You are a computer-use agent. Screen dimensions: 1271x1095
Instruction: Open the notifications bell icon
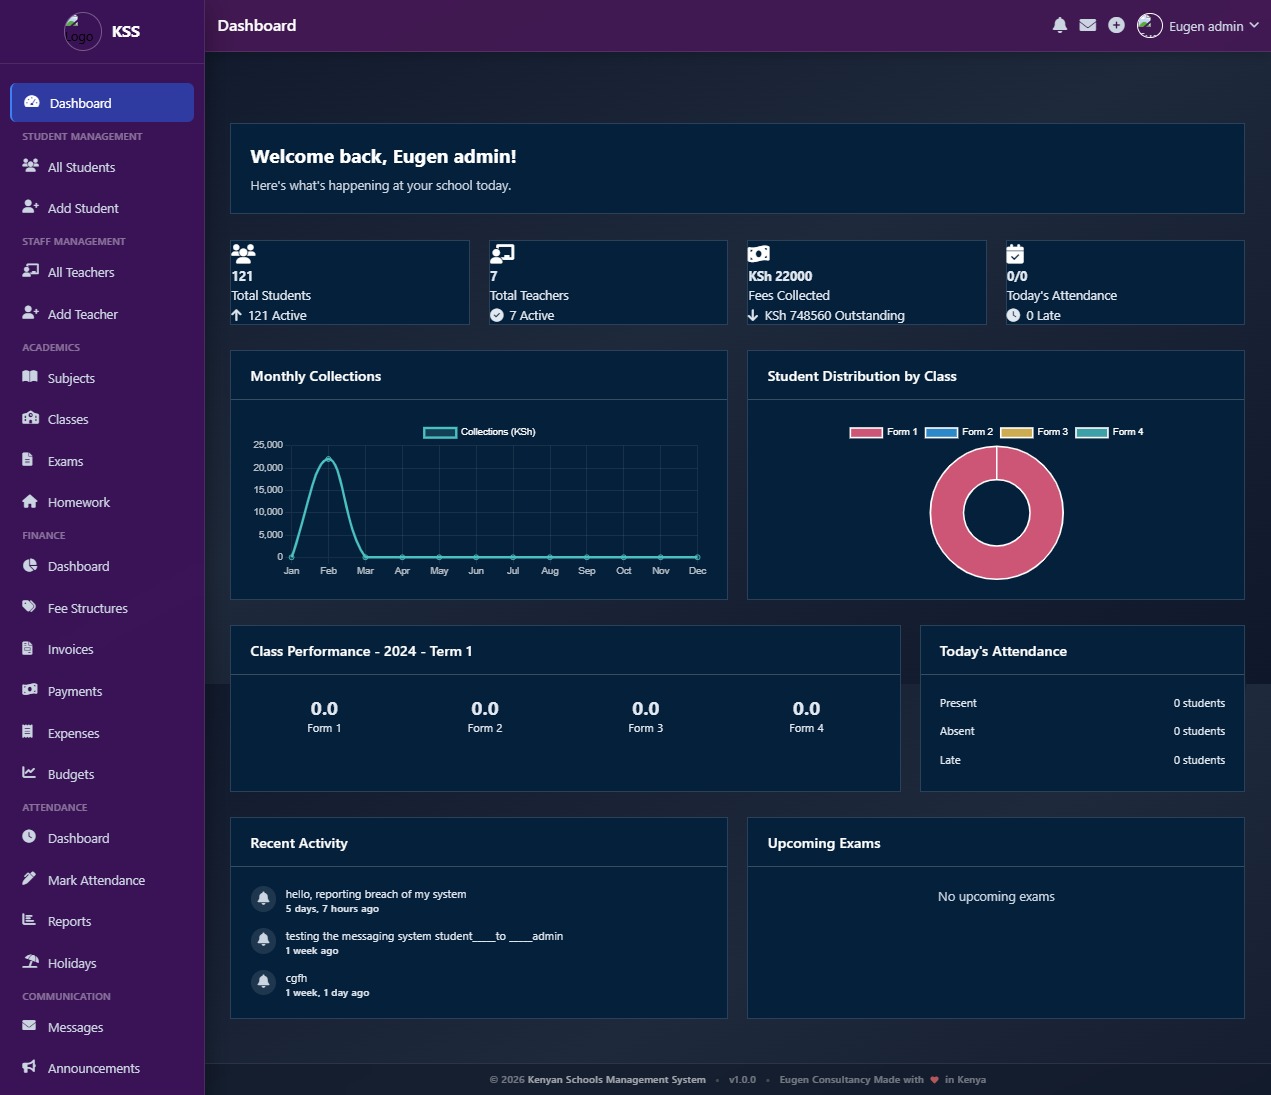1060,25
